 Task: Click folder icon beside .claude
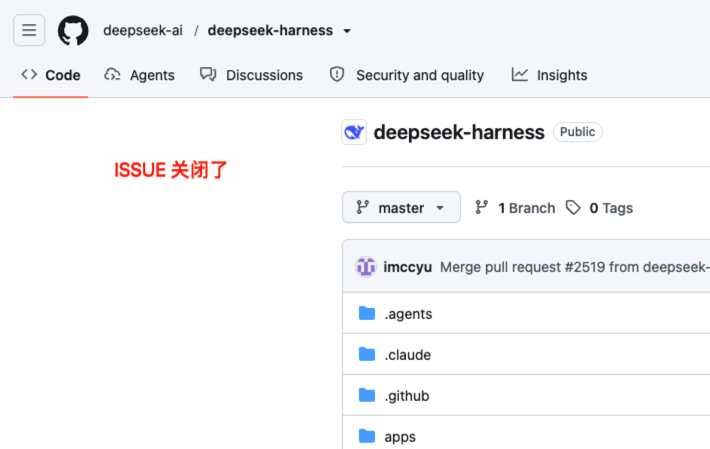(367, 354)
